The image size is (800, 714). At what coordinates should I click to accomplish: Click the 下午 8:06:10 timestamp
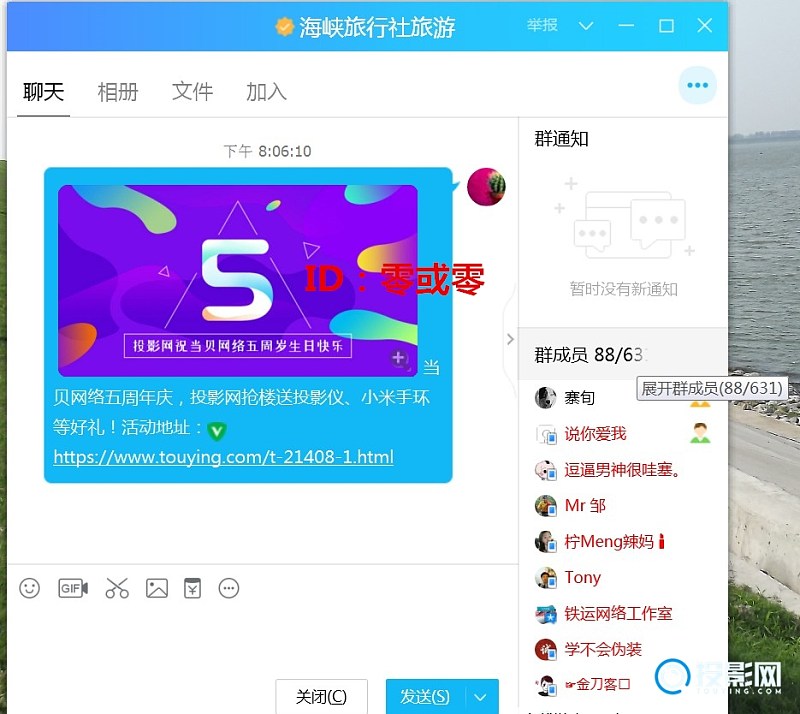click(267, 151)
